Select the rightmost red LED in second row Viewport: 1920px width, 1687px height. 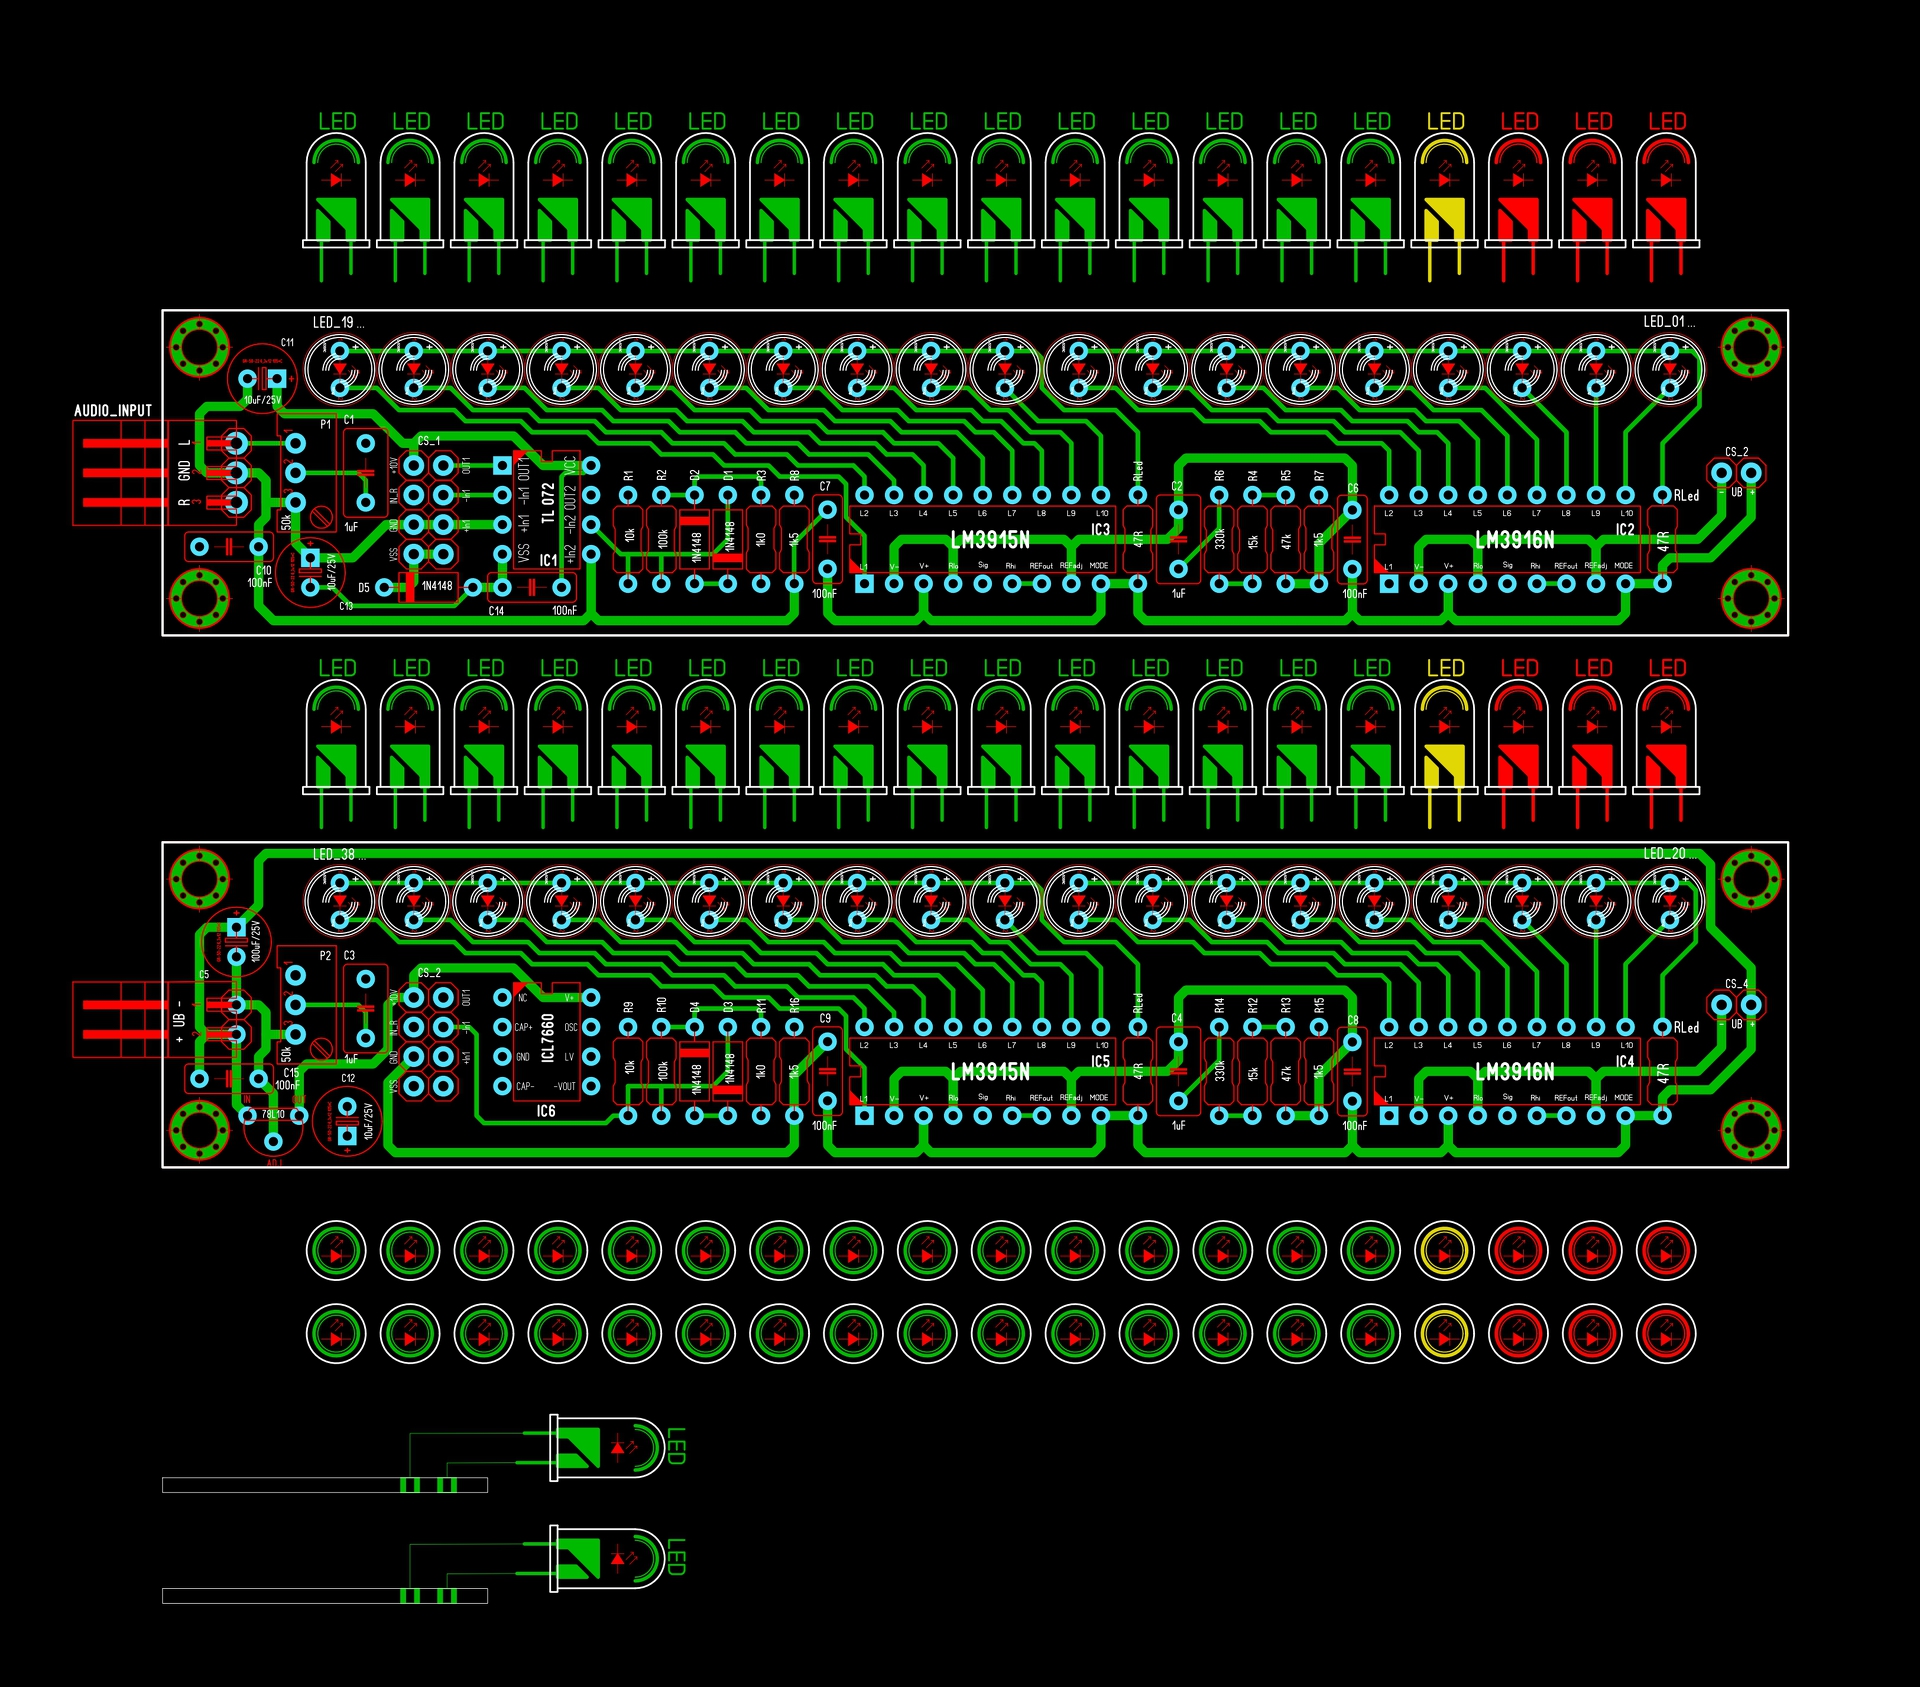(1666, 742)
